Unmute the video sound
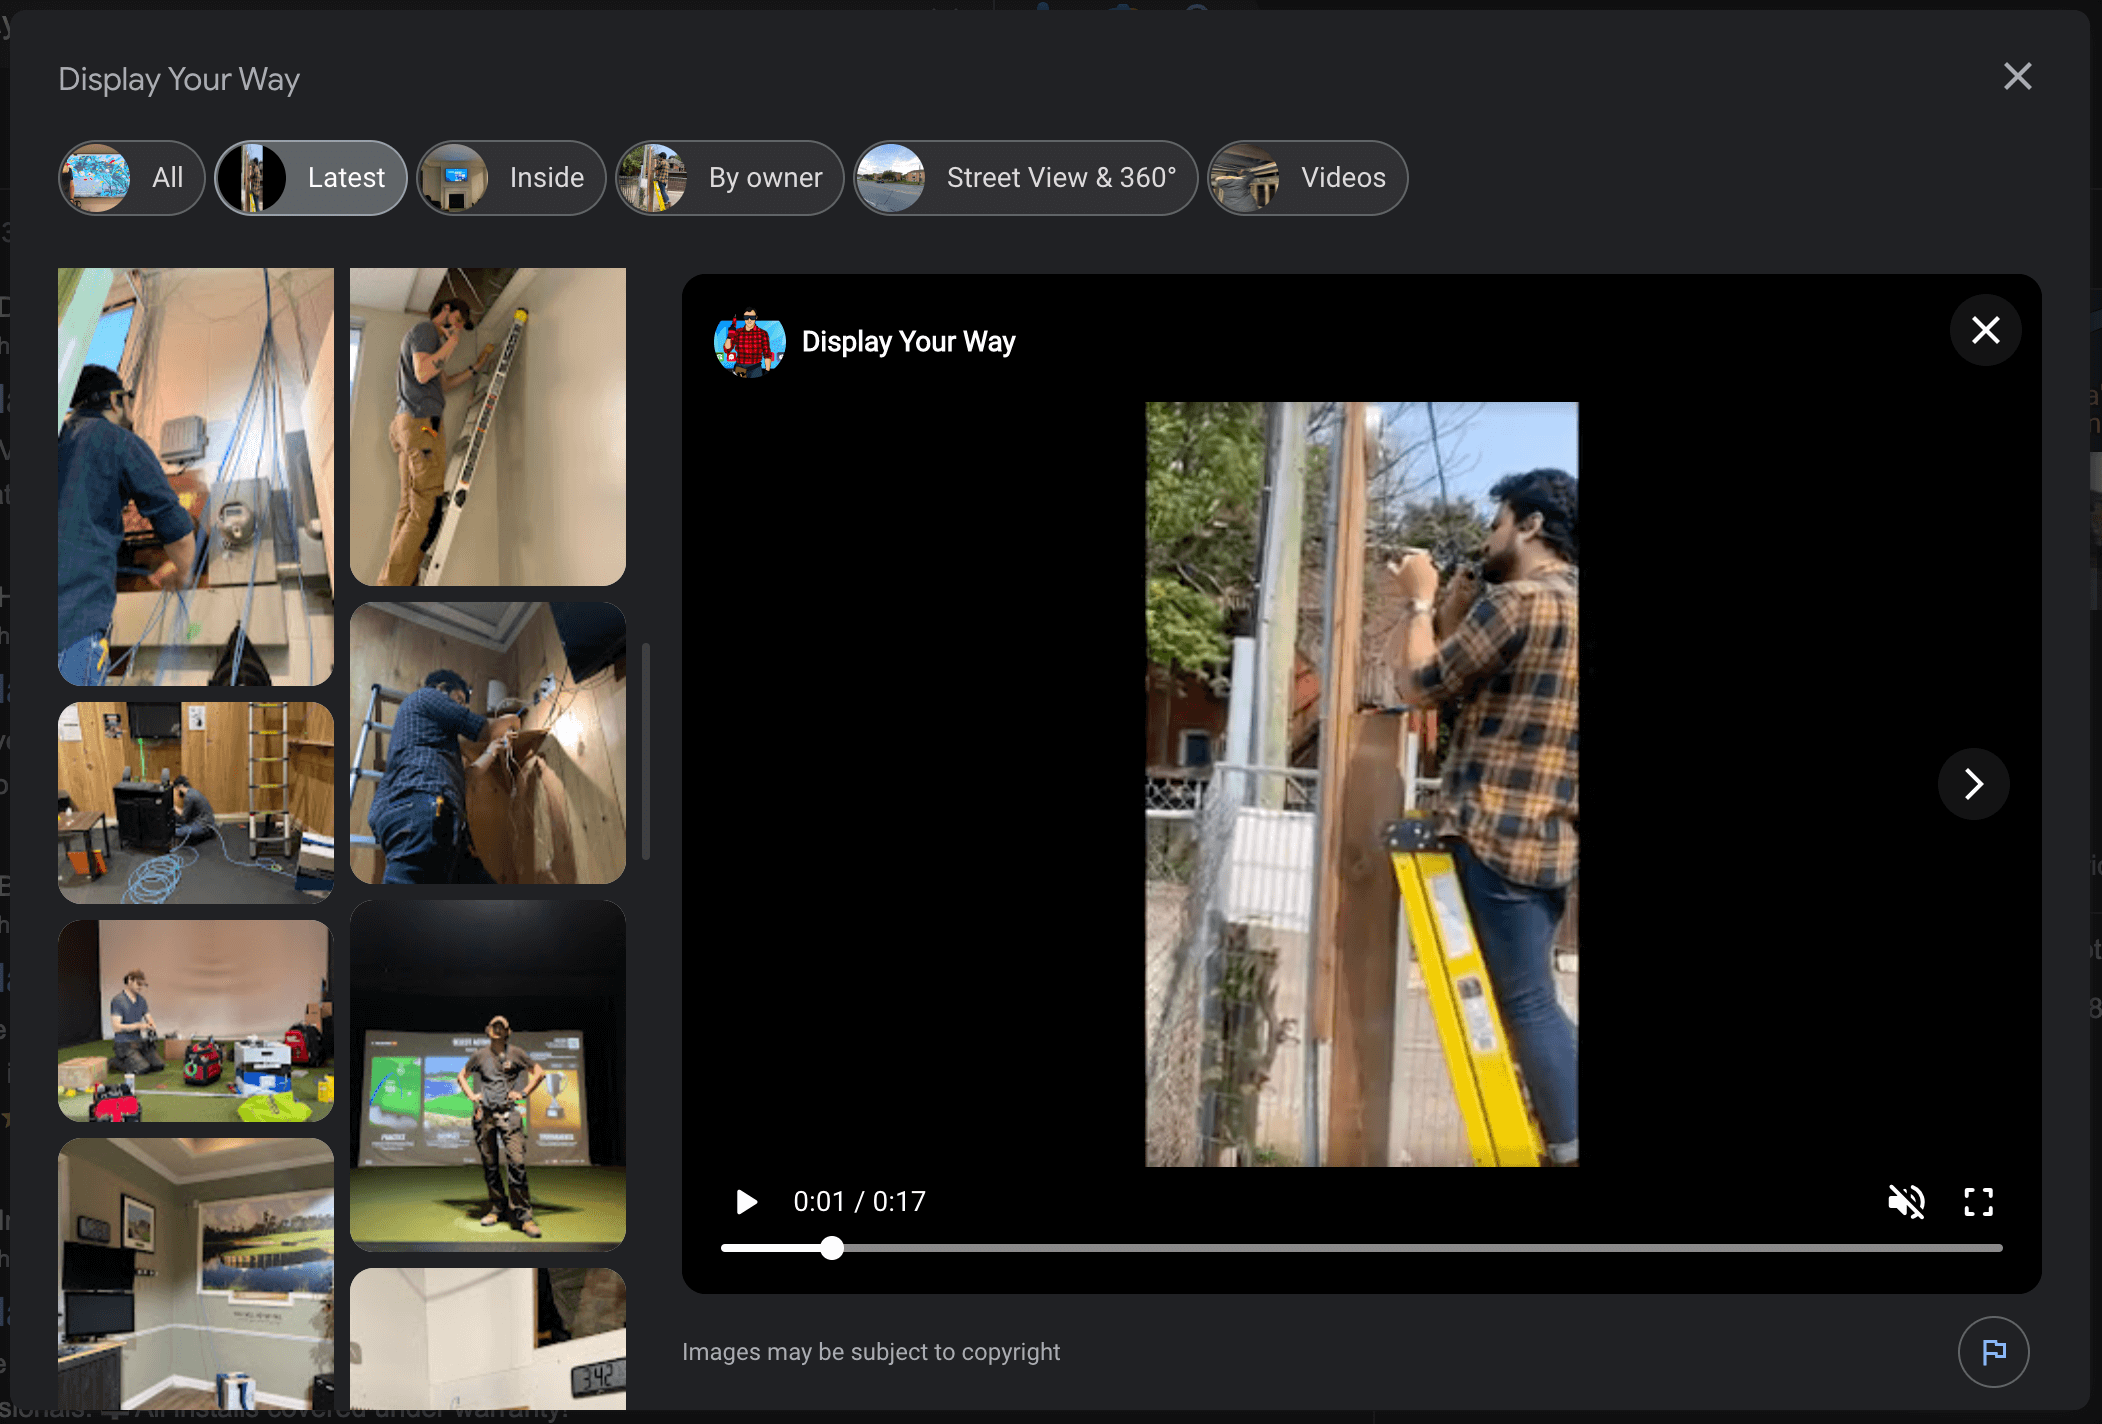 point(1905,1201)
